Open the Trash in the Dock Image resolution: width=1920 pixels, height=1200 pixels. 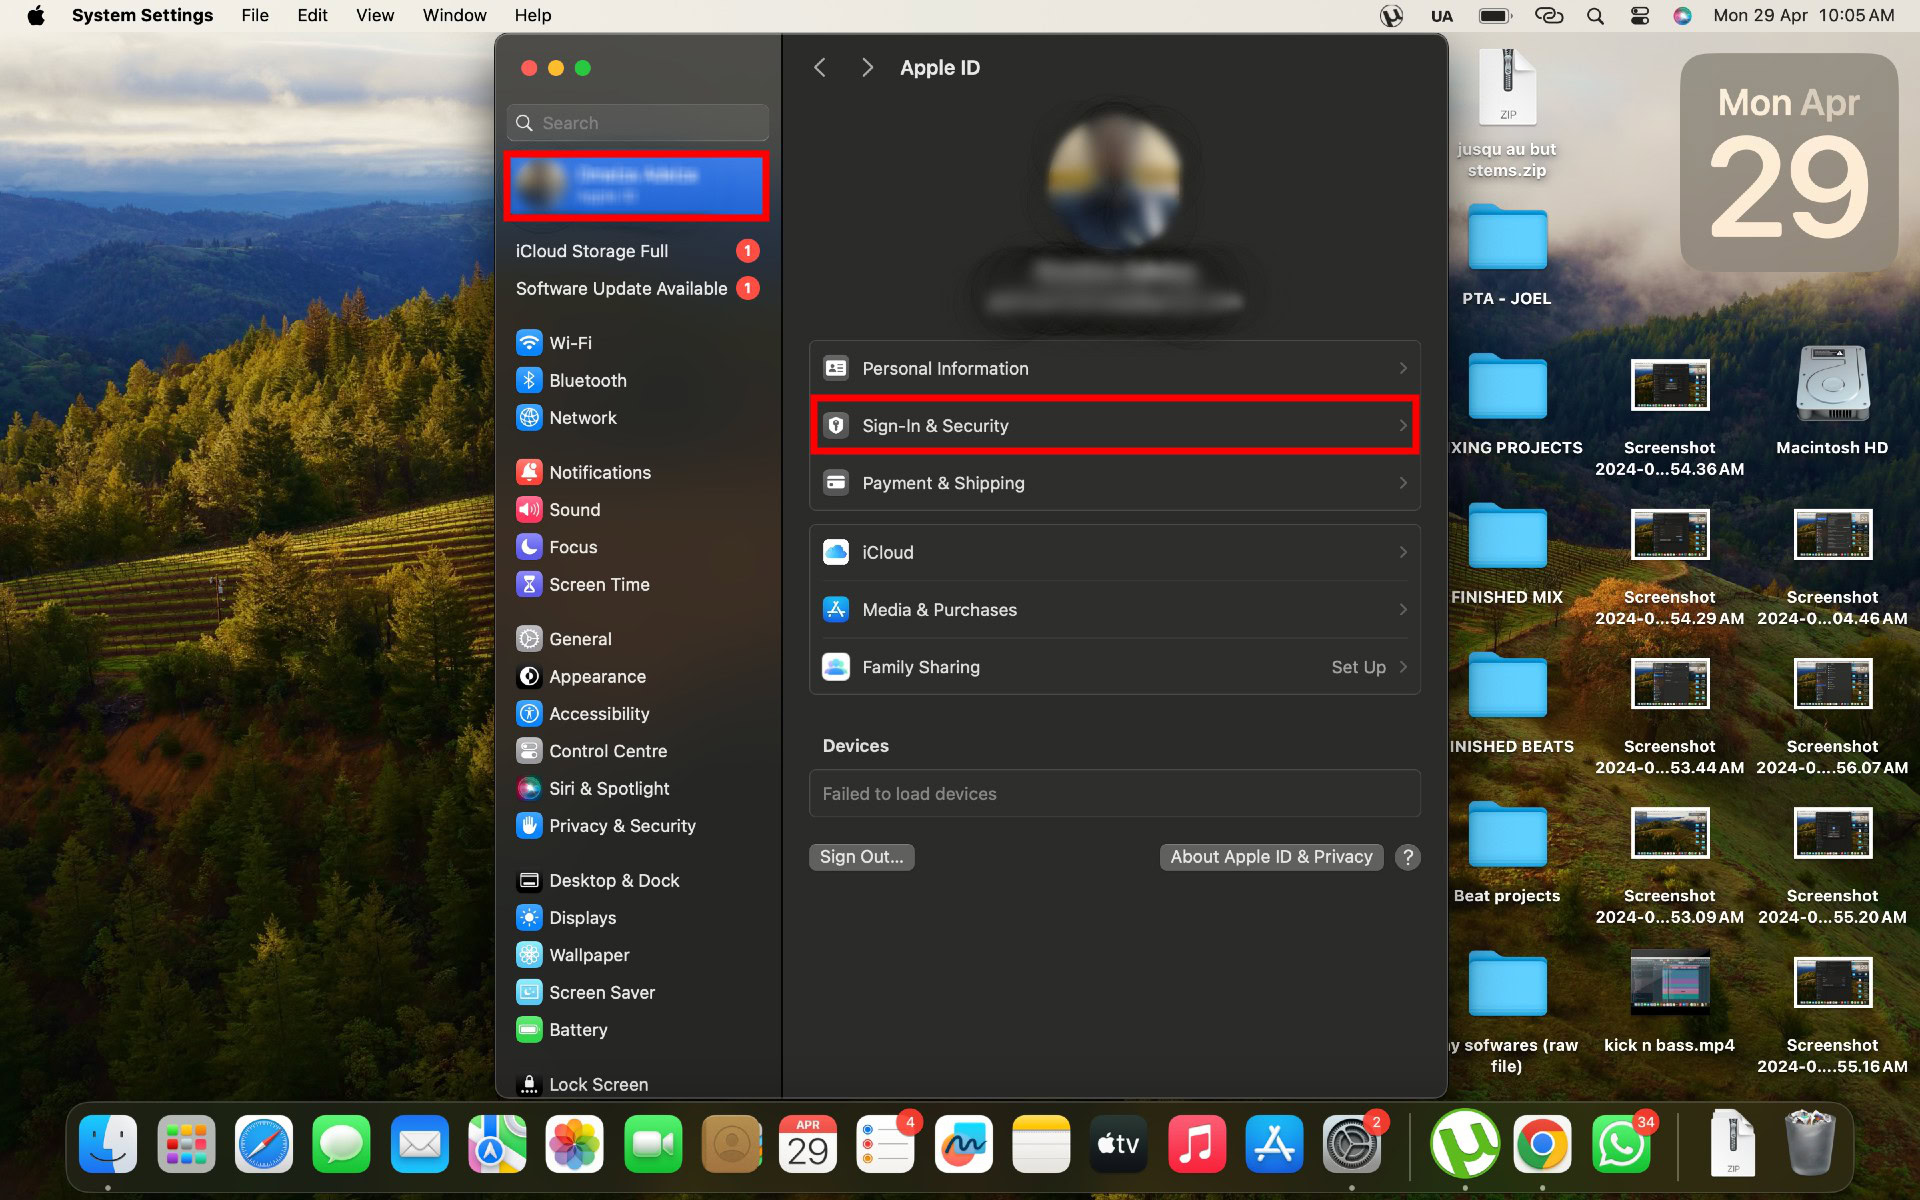1810,1144
